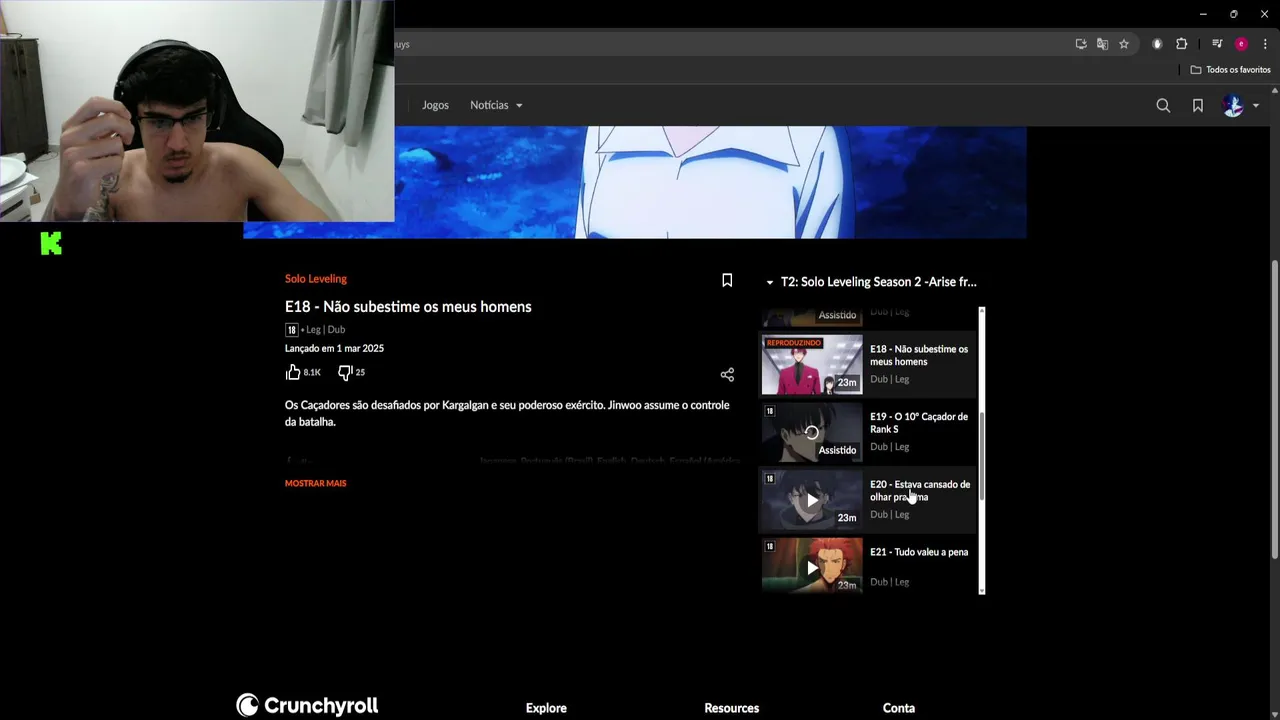Select the E18 episode thumbnail
Image resolution: width=1280 pixels, height=720 pixels.
tap(812, 365)
